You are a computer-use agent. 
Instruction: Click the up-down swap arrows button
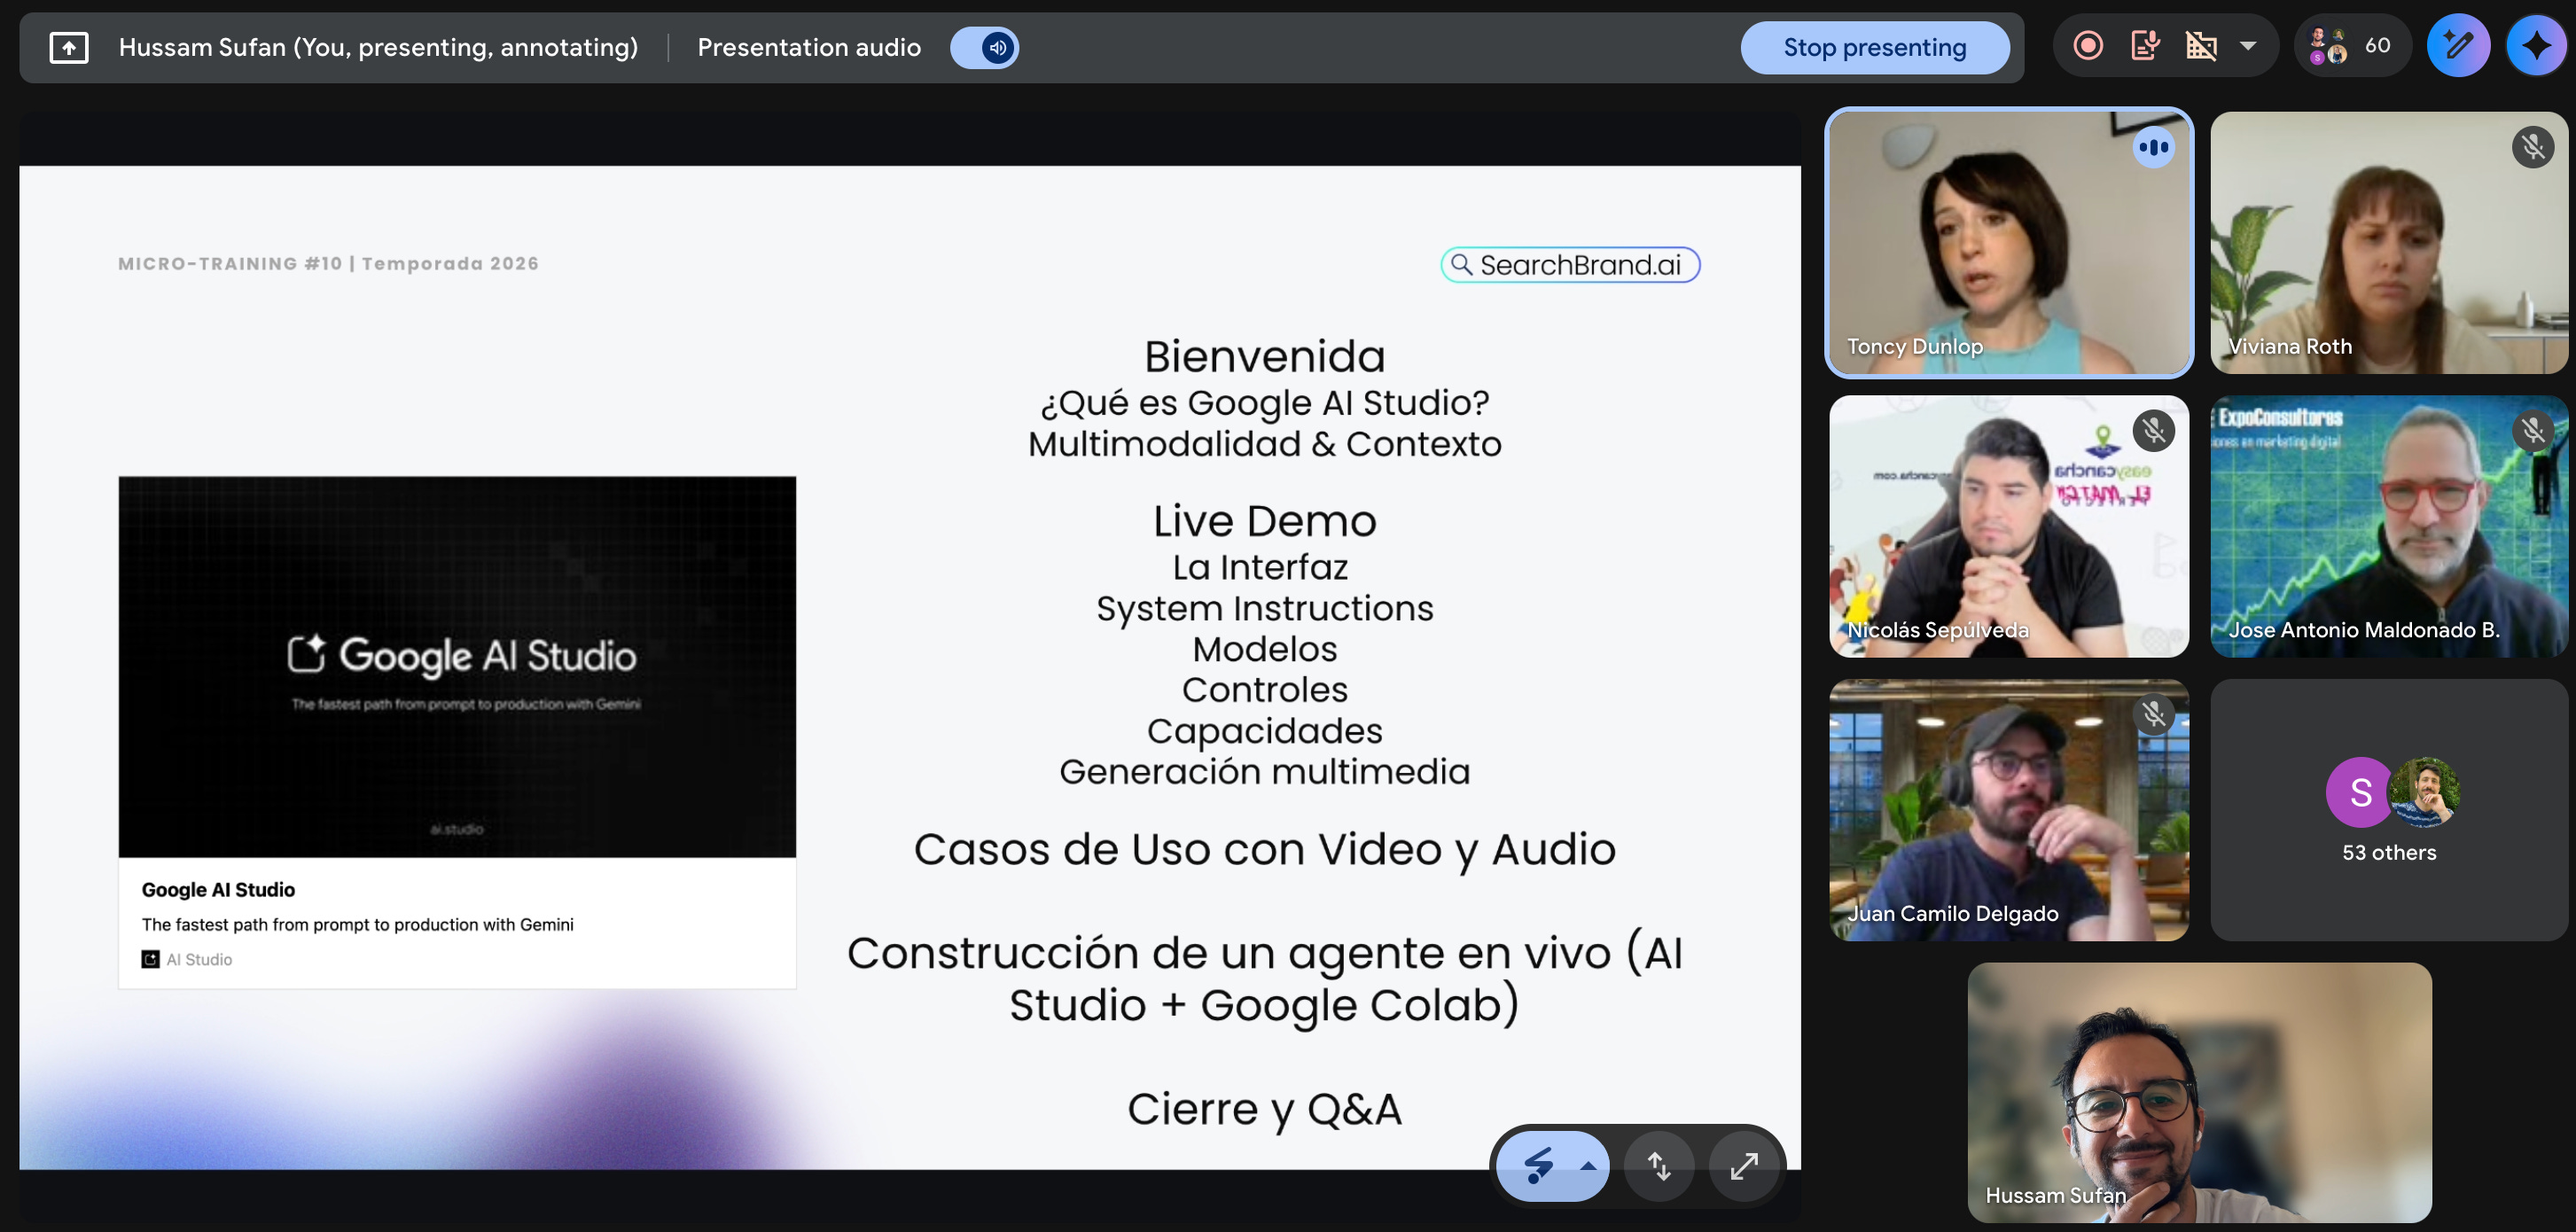tap(1659, 1166)
